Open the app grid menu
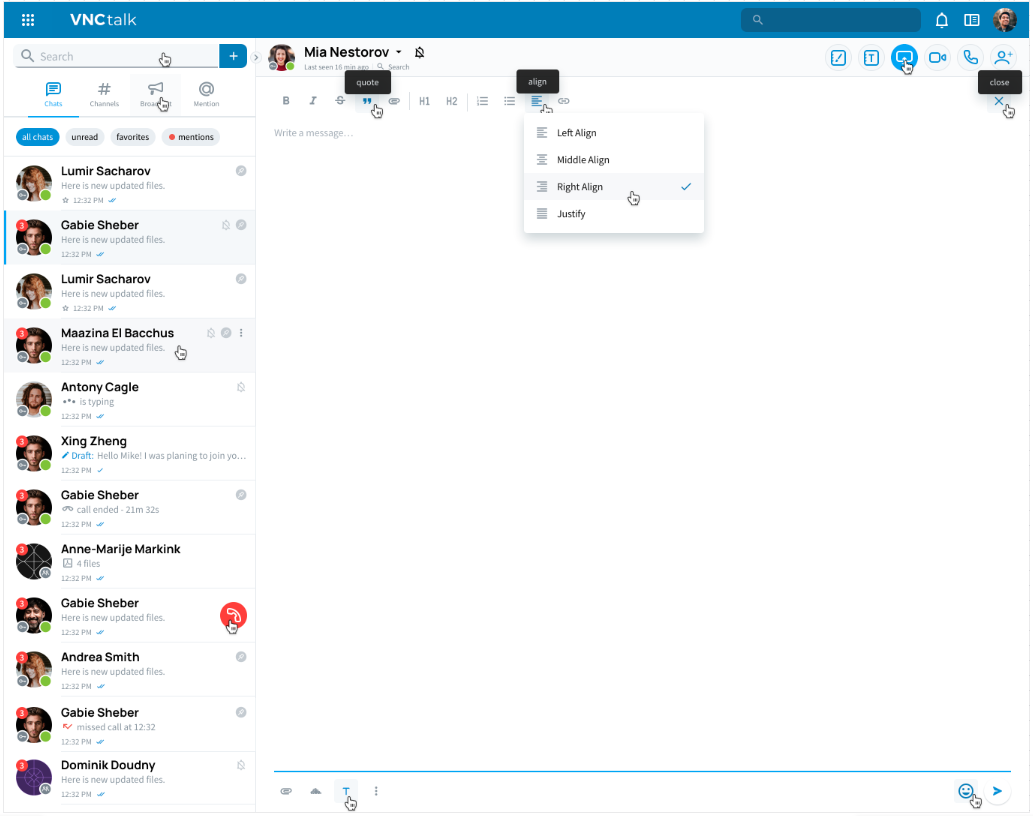Screen dimensions: 1033x816 pos(28,20)
